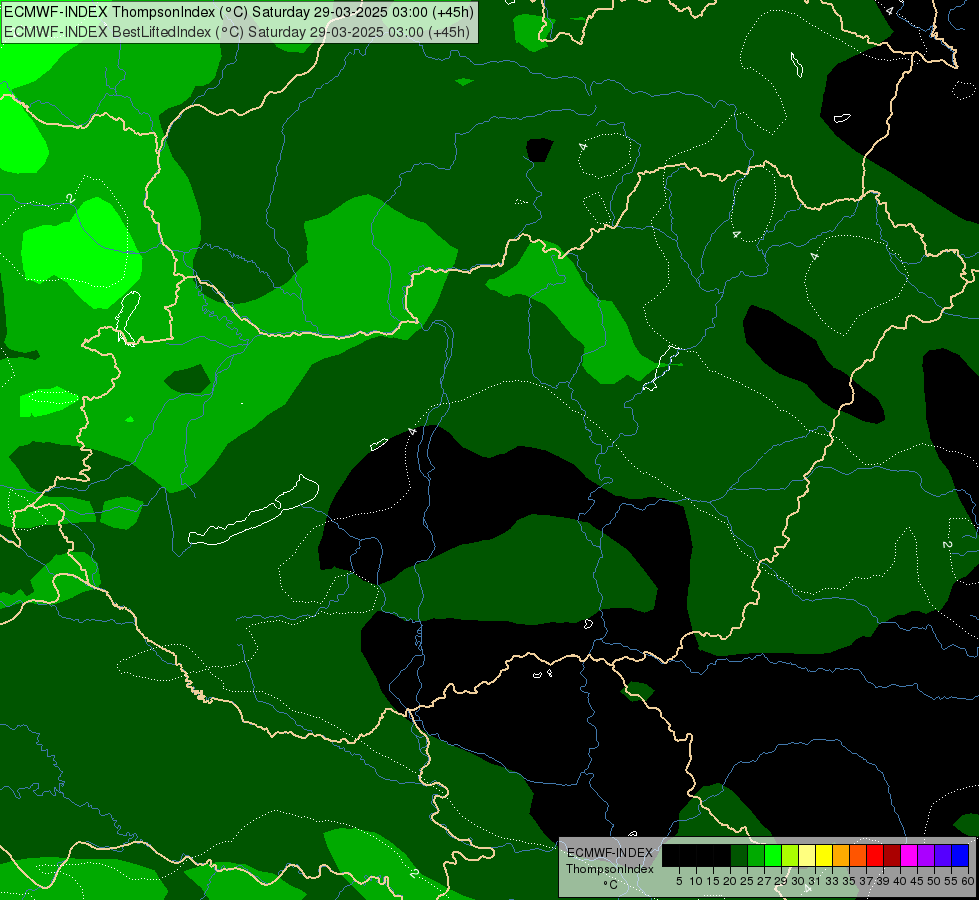The width and height of the screenshot is (979, 900).
Task: Pick the dark red 39–40 legend swatch
Action: (x=892, y=855)
